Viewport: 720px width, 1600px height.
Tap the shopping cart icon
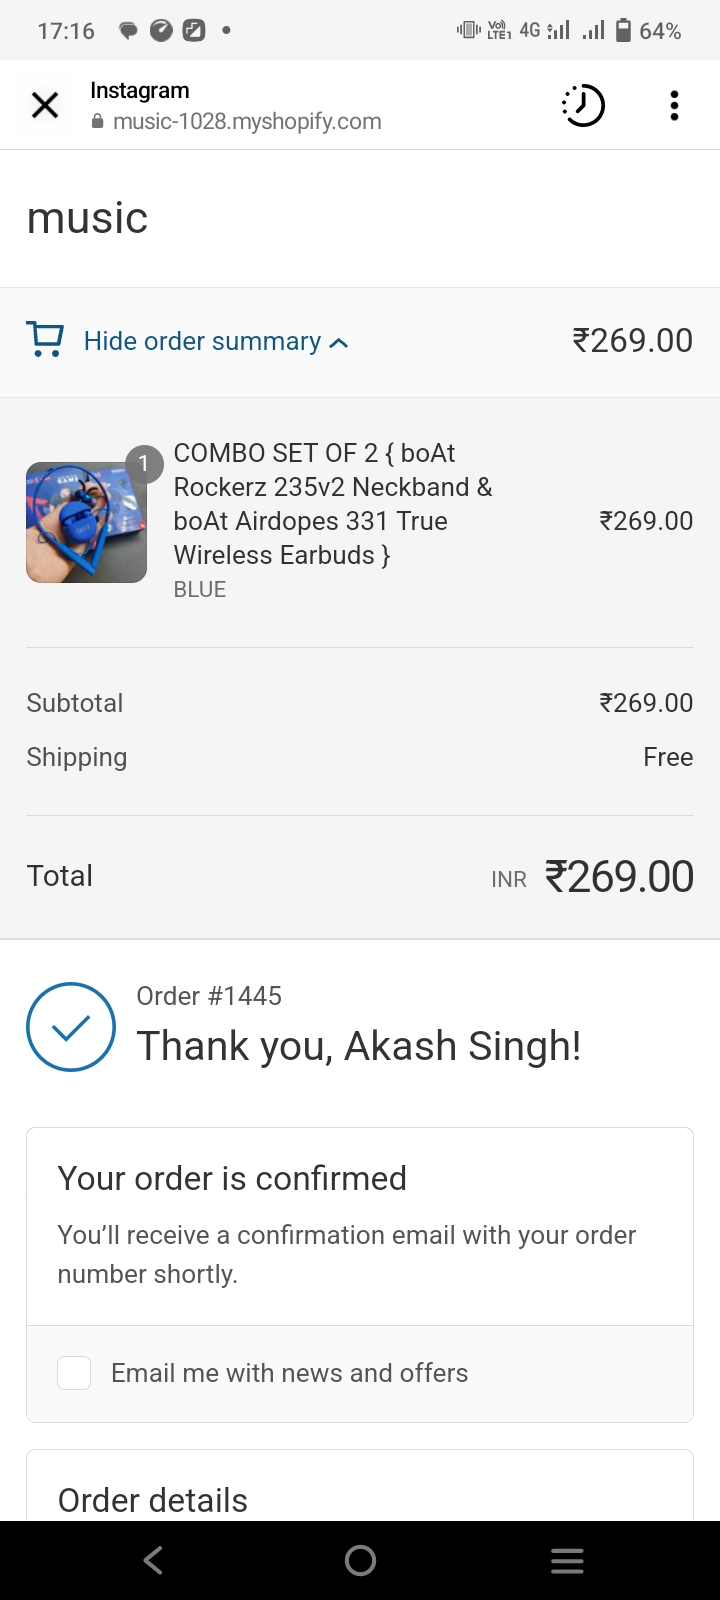[45, 340]
